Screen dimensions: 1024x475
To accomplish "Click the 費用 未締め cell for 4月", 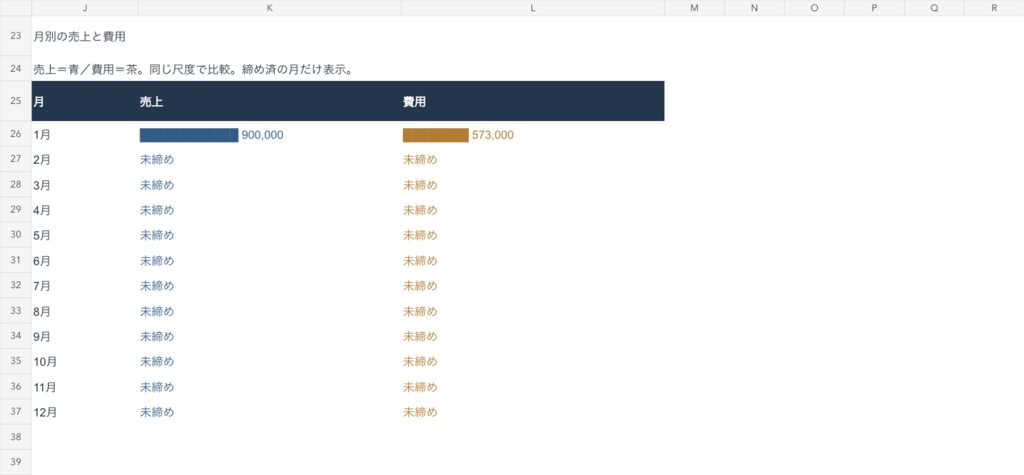I will pos(533,210).
